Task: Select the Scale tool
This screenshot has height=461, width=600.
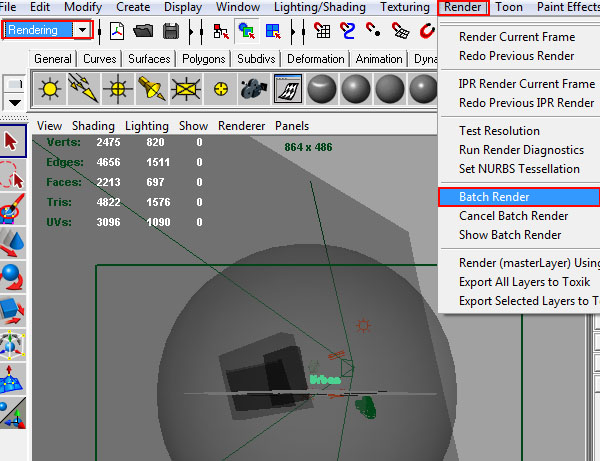Action: point(13,311)
